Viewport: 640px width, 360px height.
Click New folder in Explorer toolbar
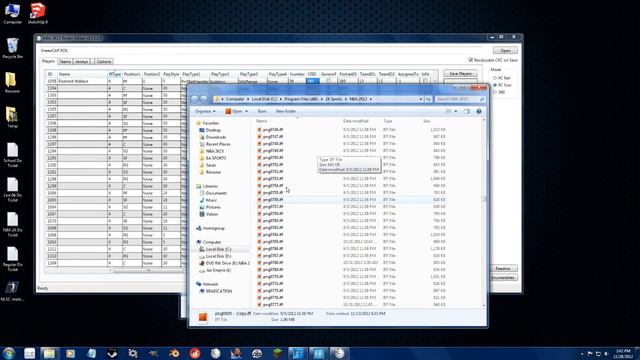click(x=286, y=111)
